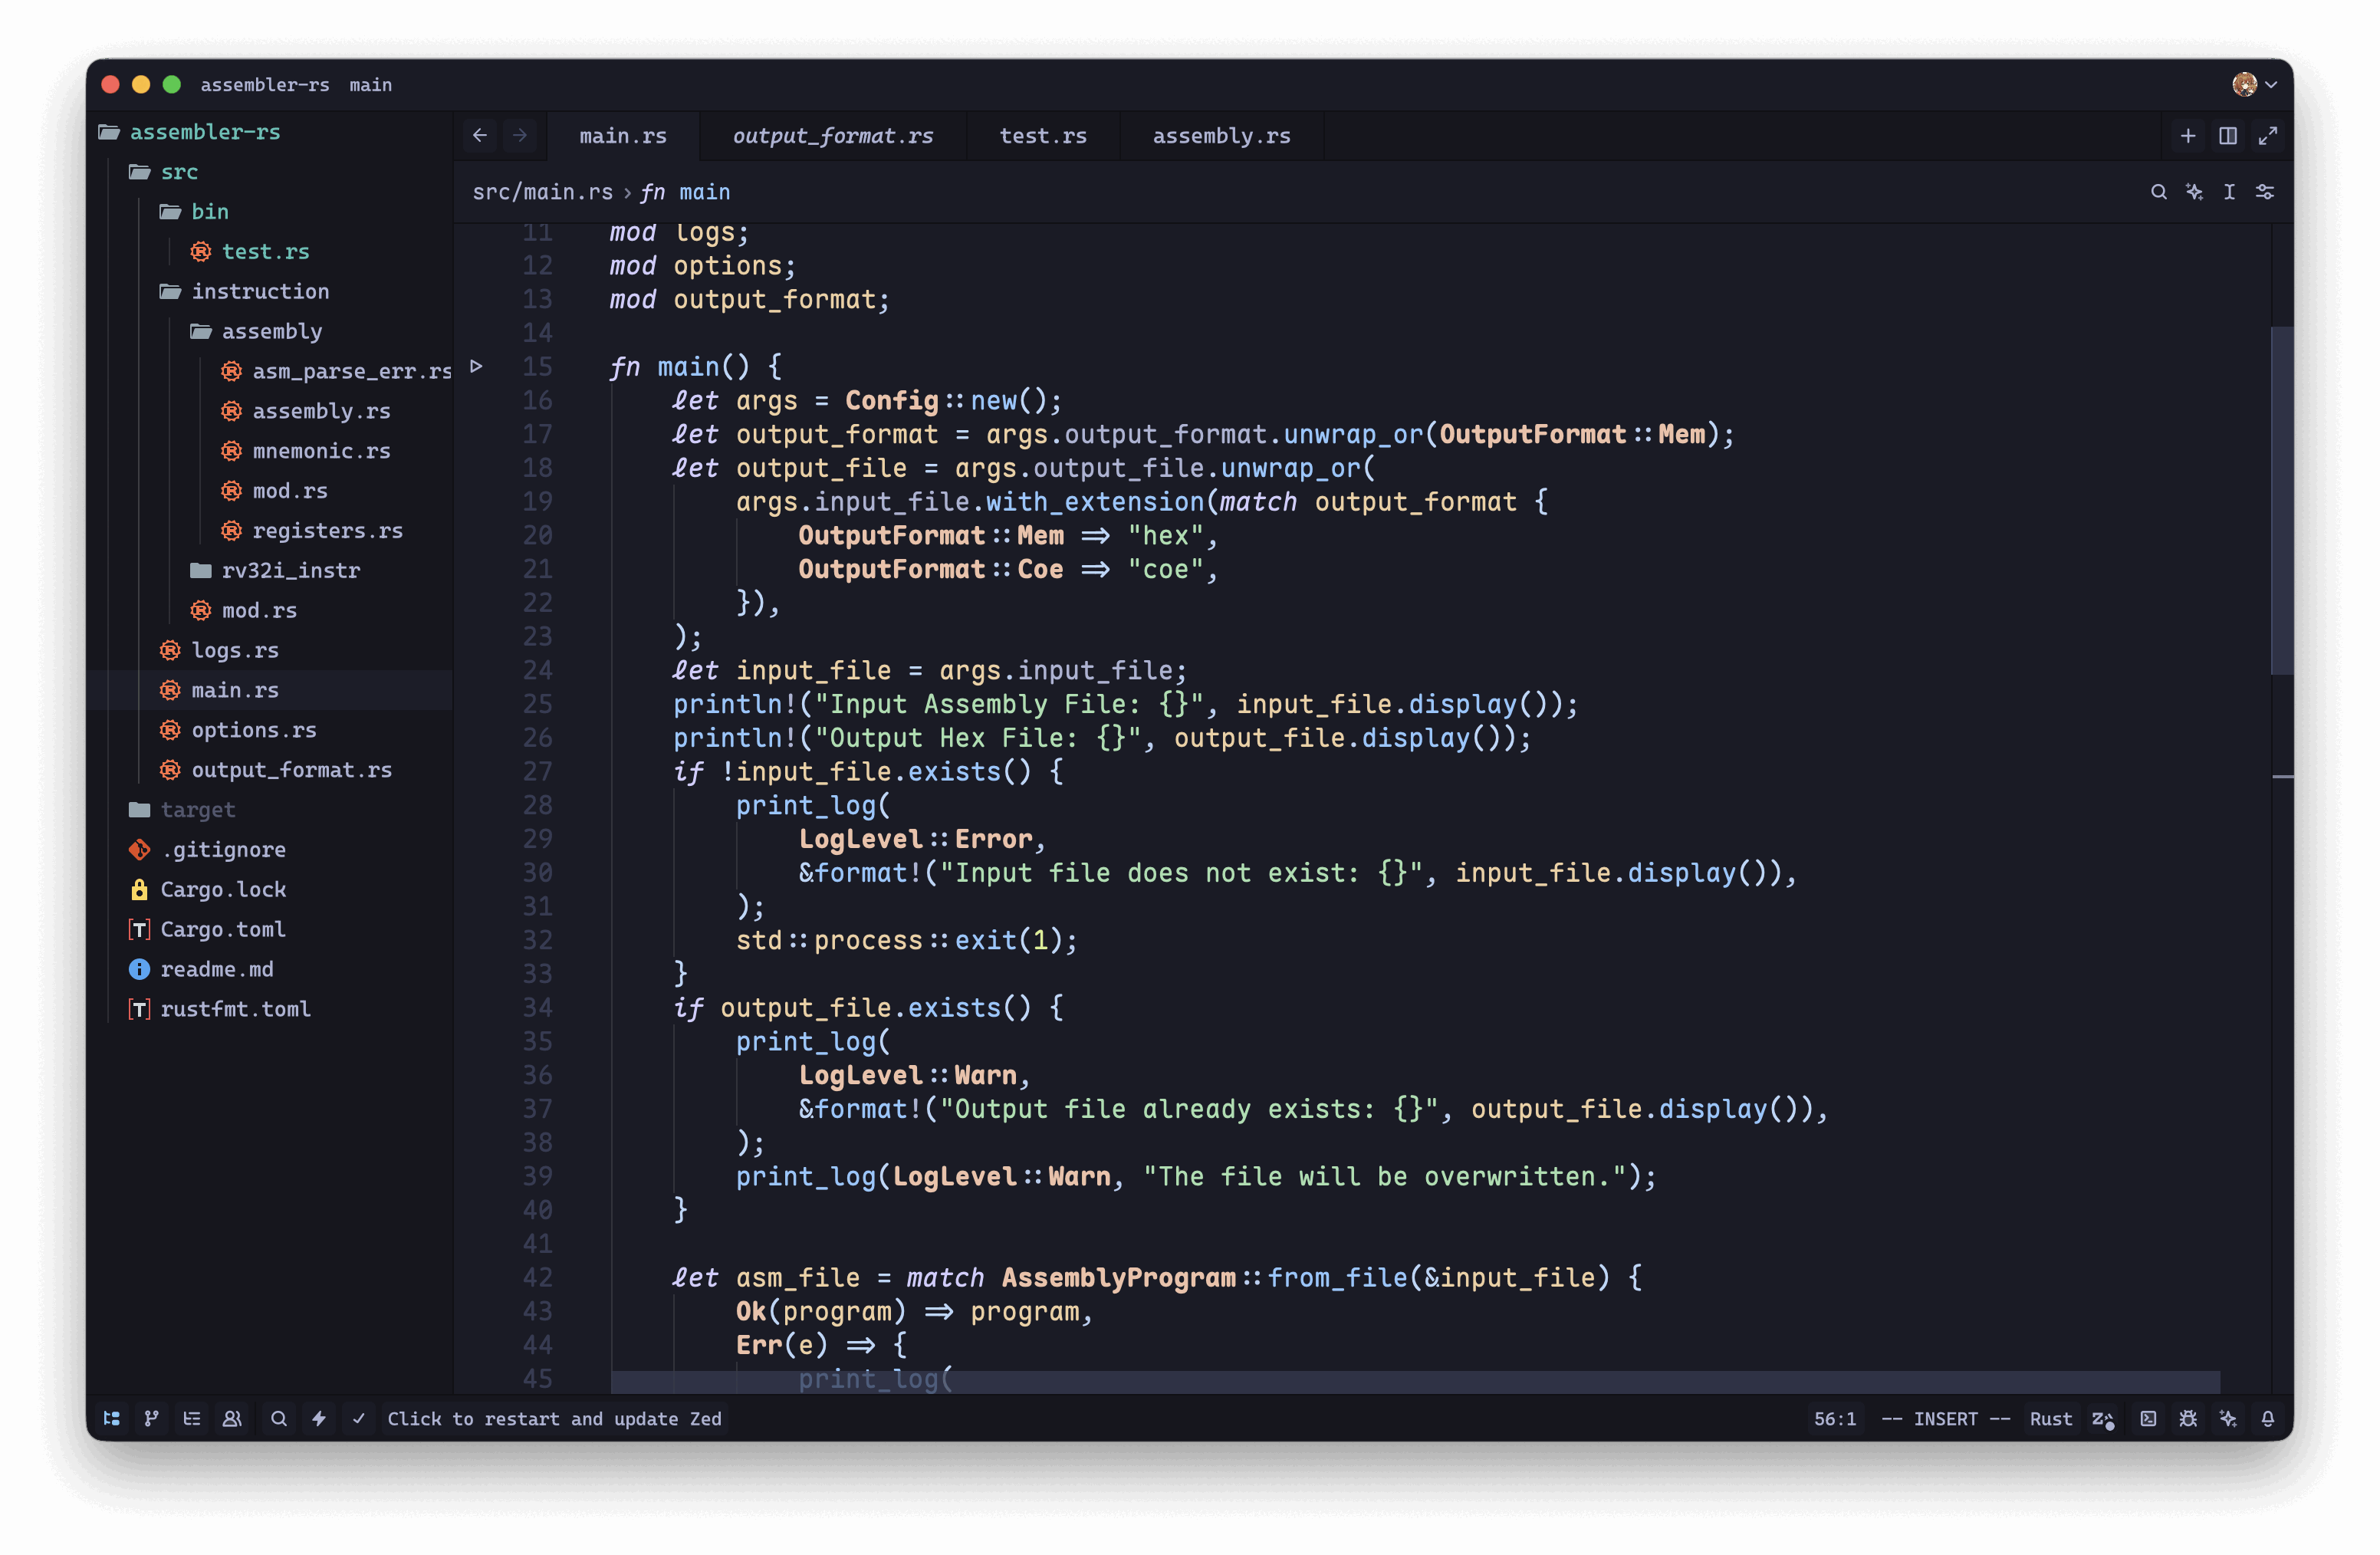Click the Zed edit prediction icon
The height and width of the screenshot is (1555, 2380).
click(x=2103, y=1419)
